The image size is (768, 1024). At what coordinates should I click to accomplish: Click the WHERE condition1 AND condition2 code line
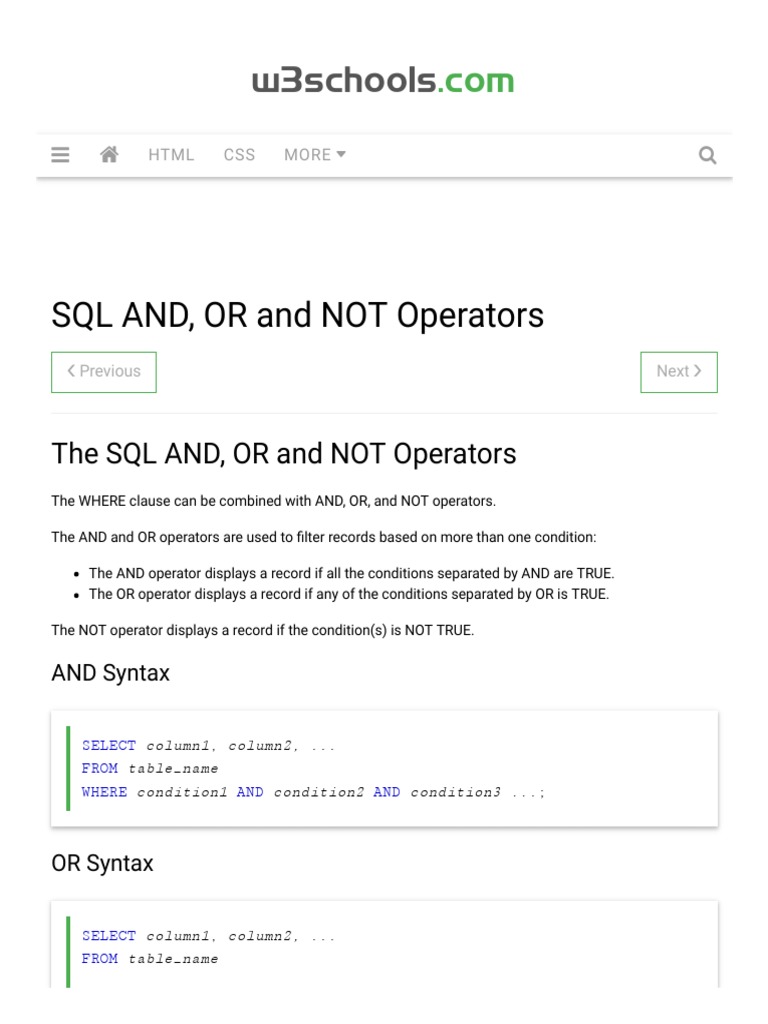(314, 792)
